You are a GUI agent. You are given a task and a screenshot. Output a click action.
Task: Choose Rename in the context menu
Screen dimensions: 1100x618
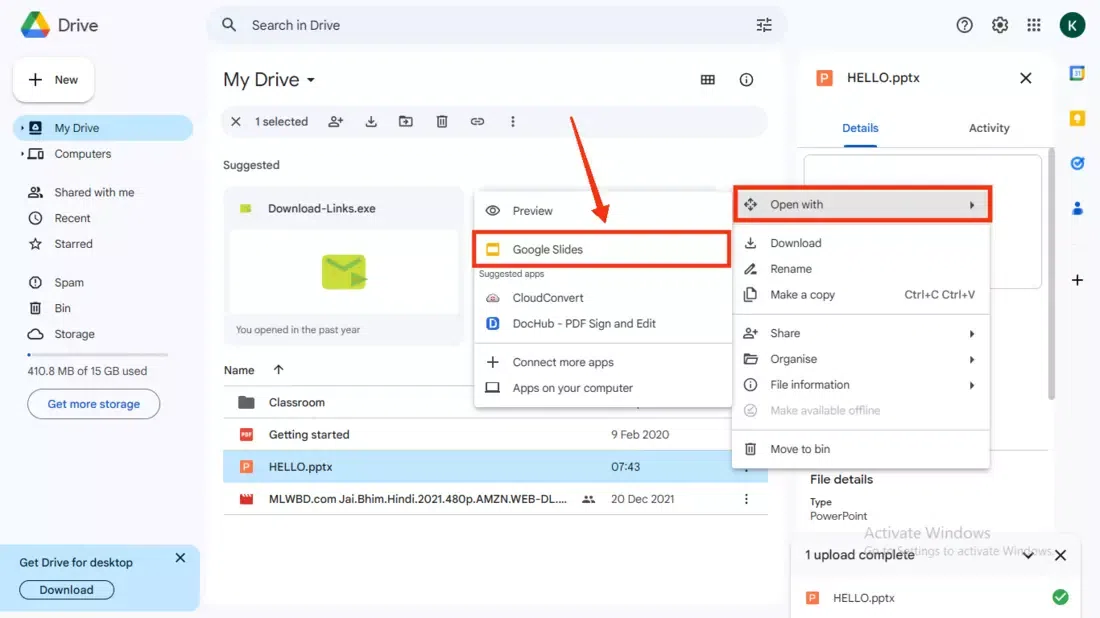point(861,269)
